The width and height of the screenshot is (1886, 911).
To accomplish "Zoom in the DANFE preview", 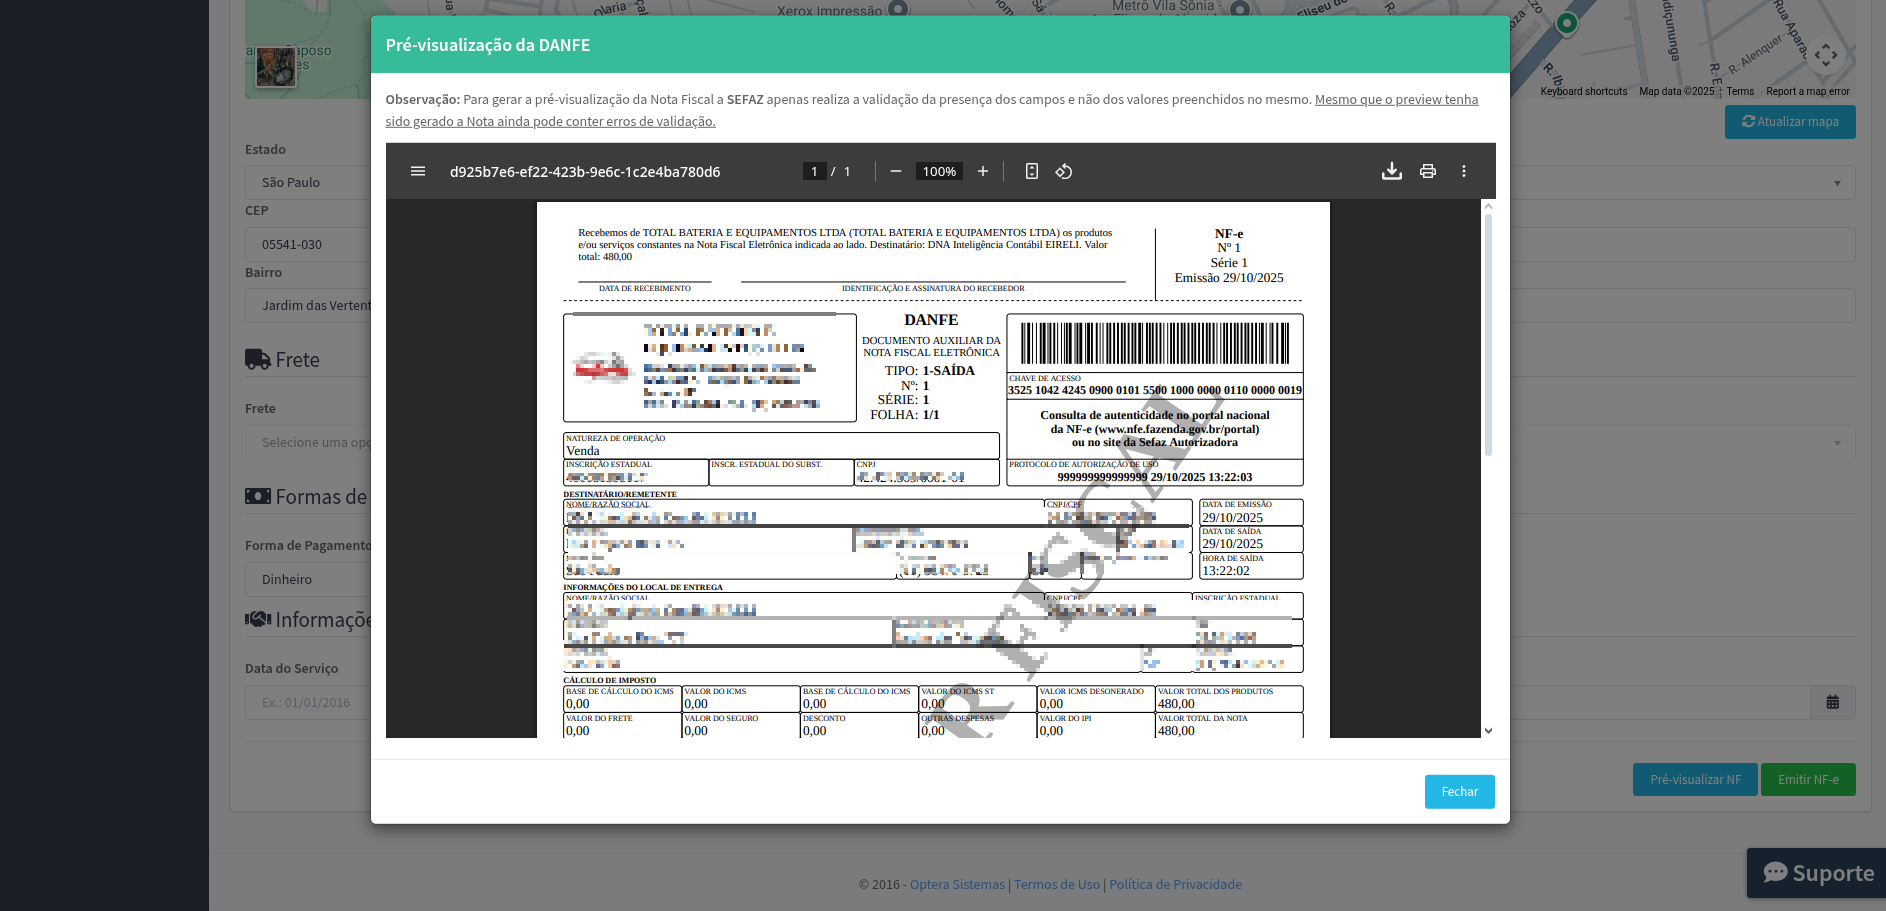I will click(x=983, y=171).
